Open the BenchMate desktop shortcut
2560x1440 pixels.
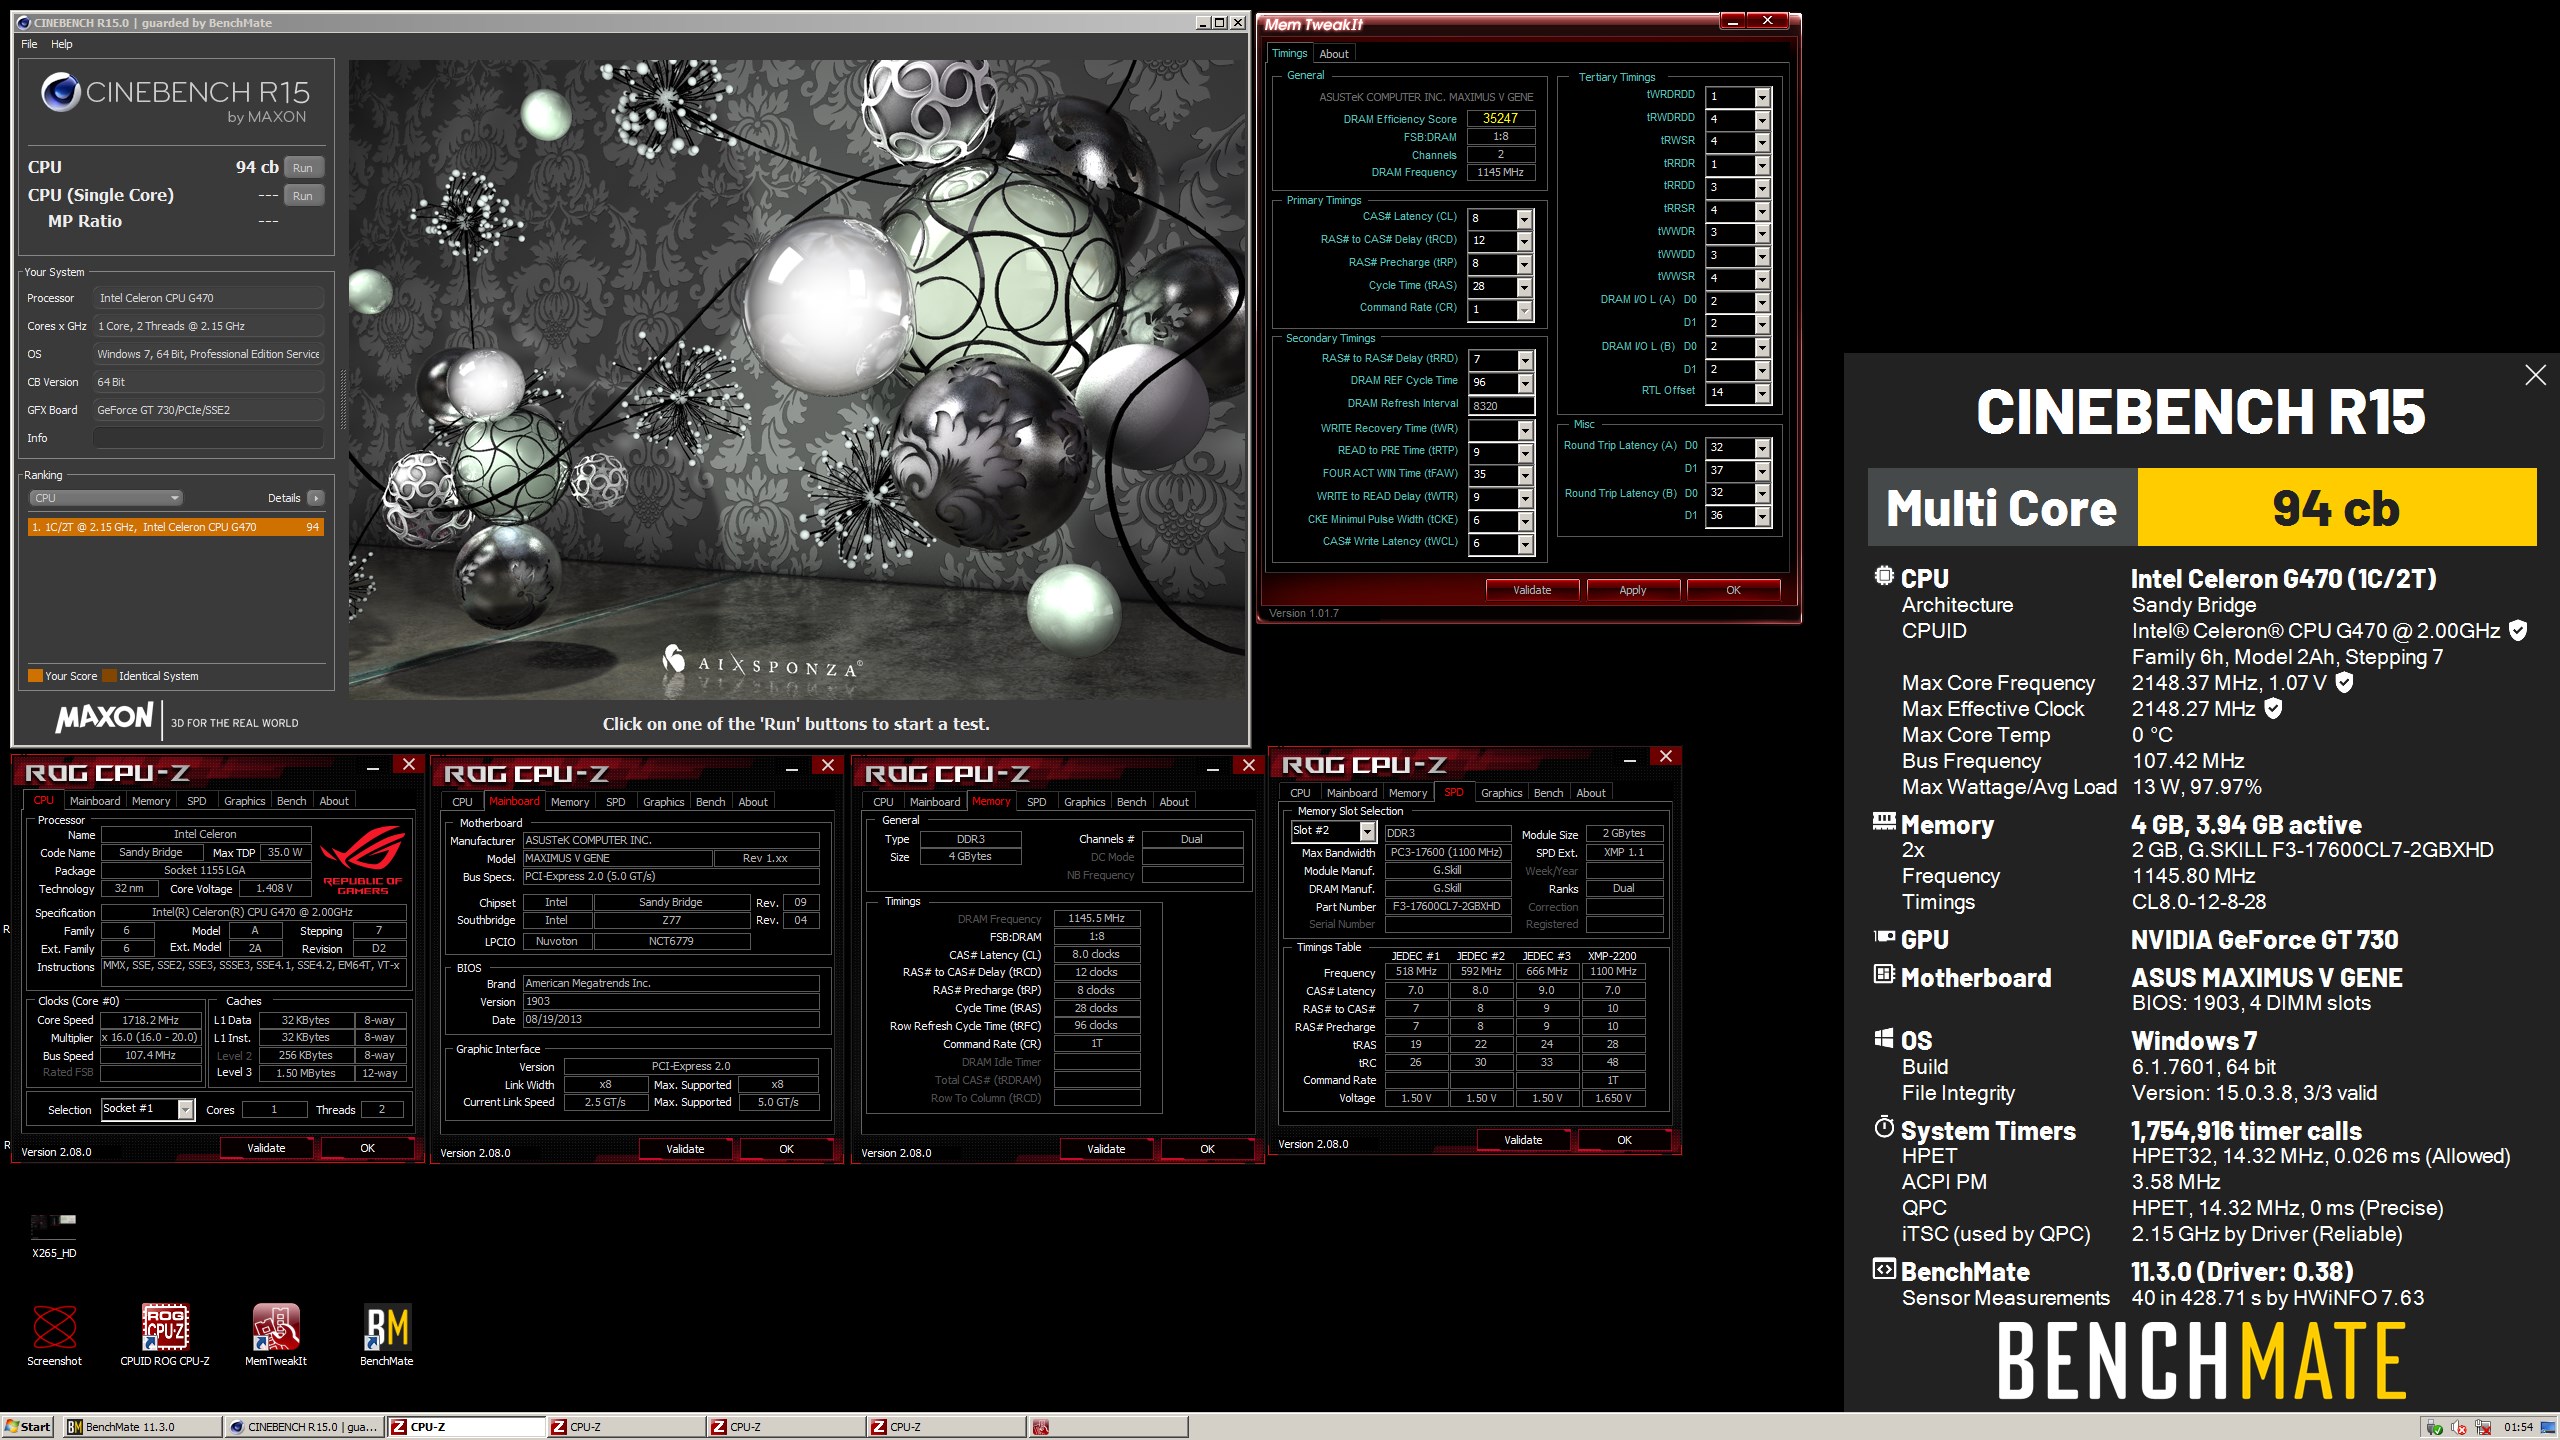386,1334
